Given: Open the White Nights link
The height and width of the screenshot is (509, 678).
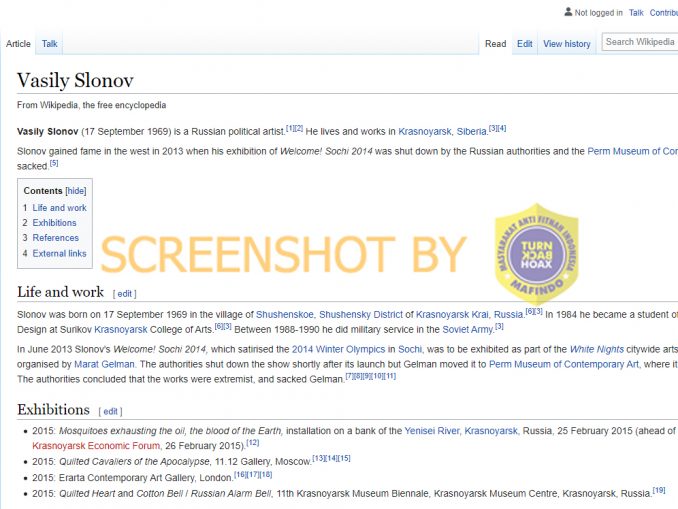Looking at the screenshot, I should point(597,349).
